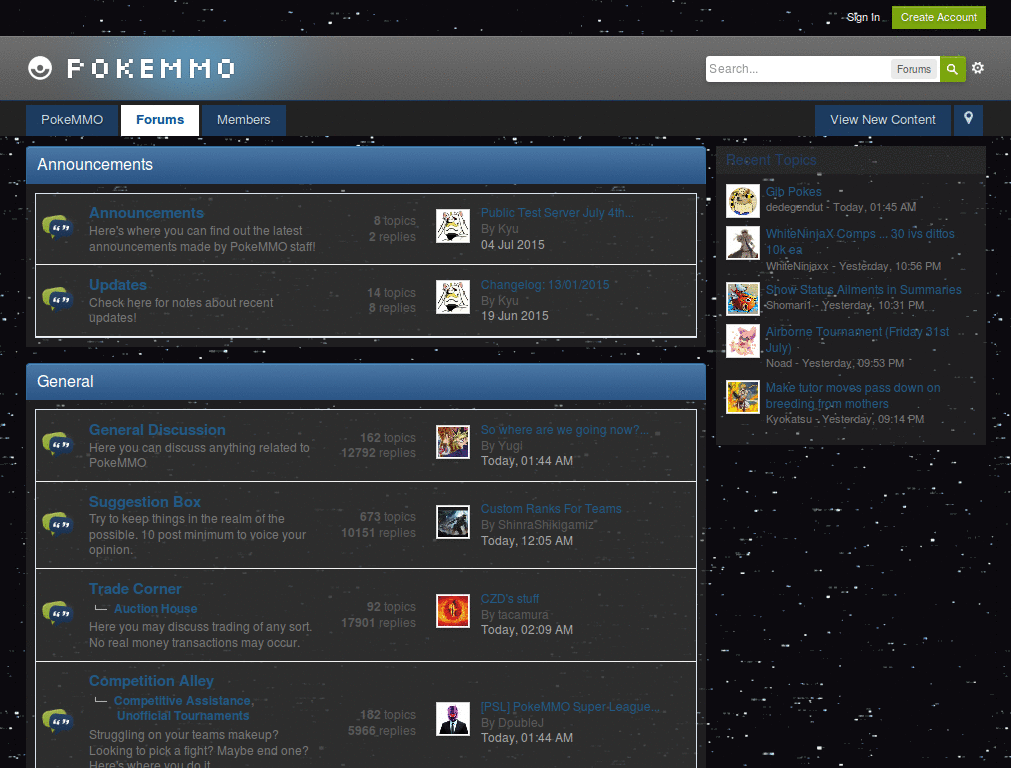
Task: Click inside the search input field
Action: pyautogui.click(x=790, y=68)
